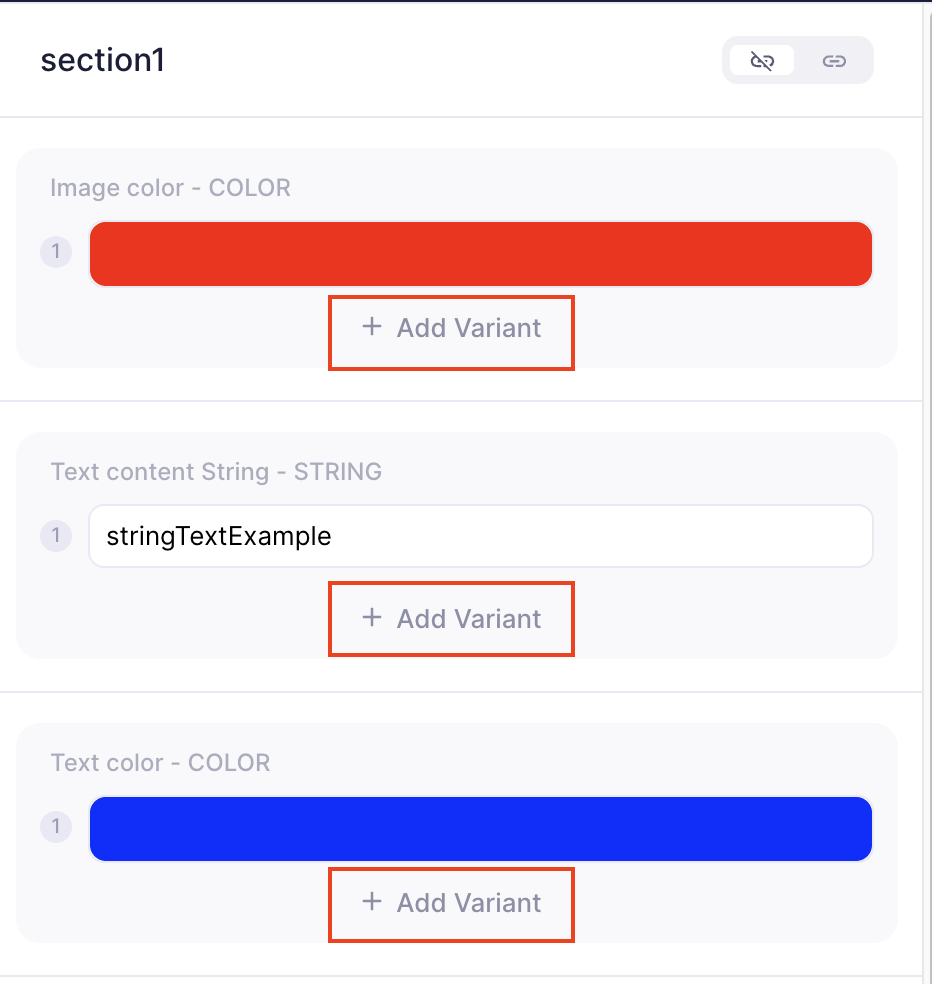Click the plus icon in Text content Add Variant
This screenshot has width=932, height=984.
click(x=372, y=618)
